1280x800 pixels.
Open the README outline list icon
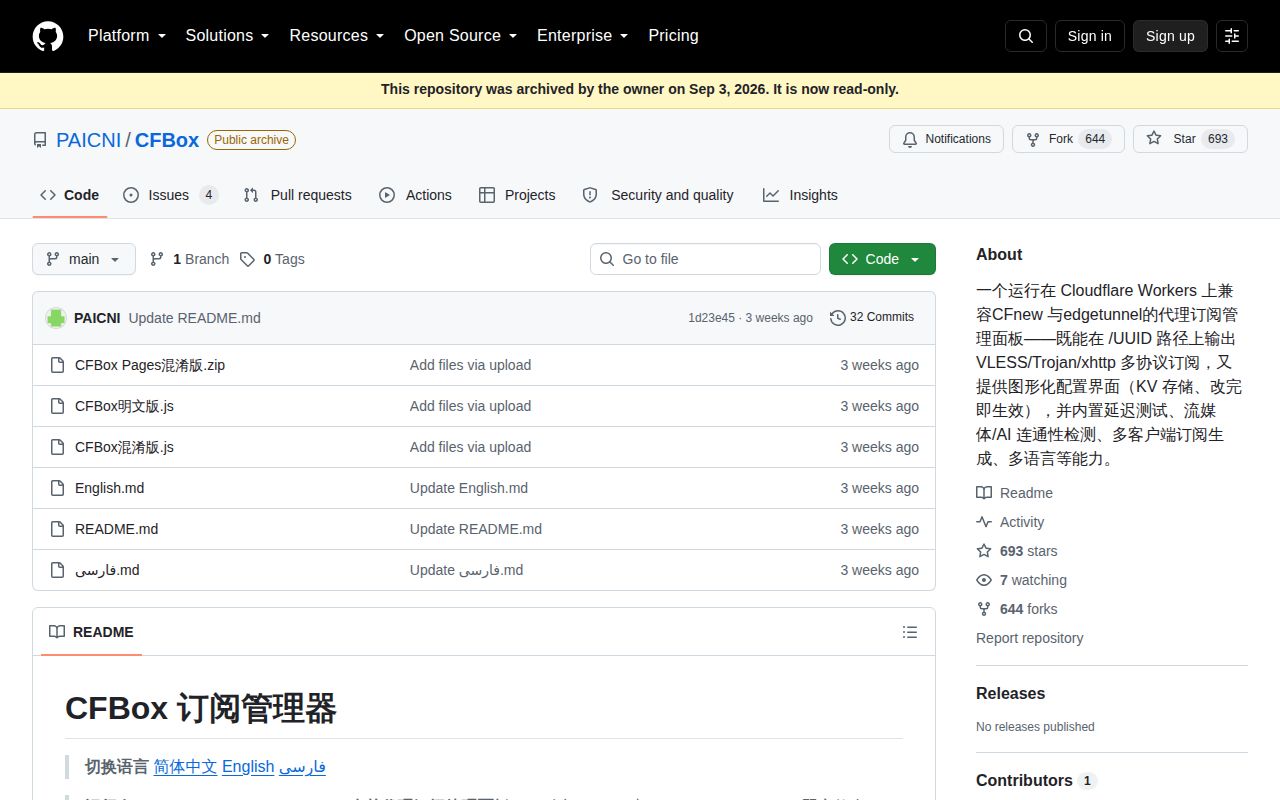[910, 632]
